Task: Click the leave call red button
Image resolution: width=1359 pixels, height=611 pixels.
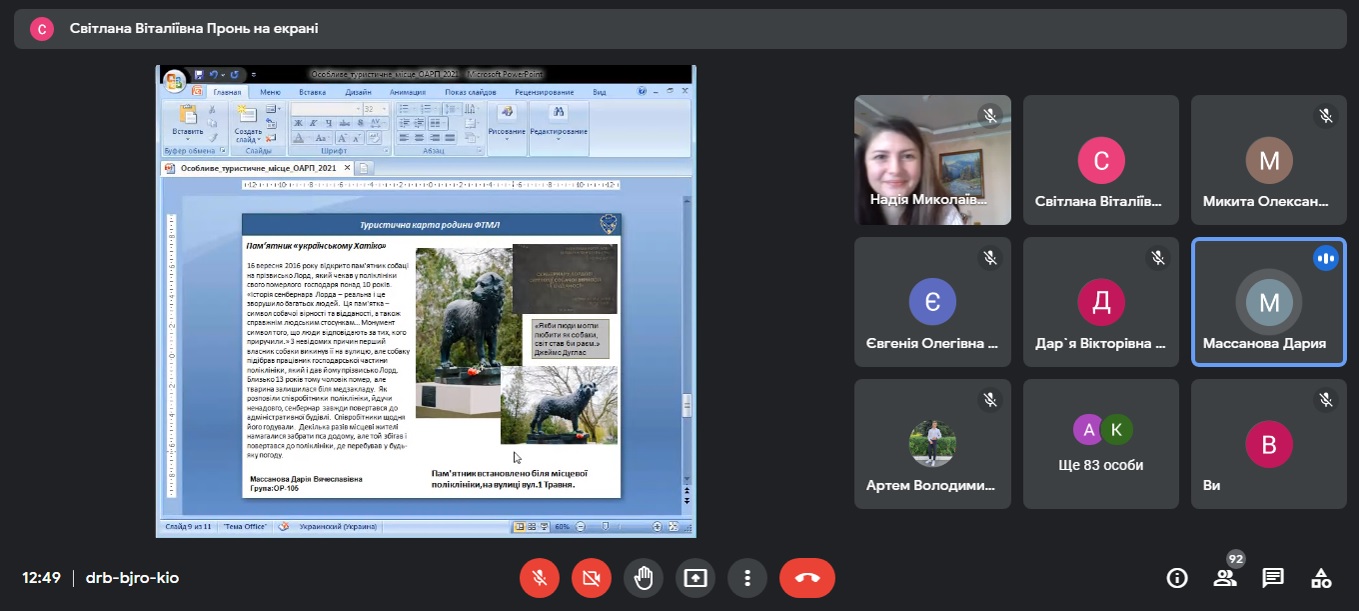Action: (807, 578)
